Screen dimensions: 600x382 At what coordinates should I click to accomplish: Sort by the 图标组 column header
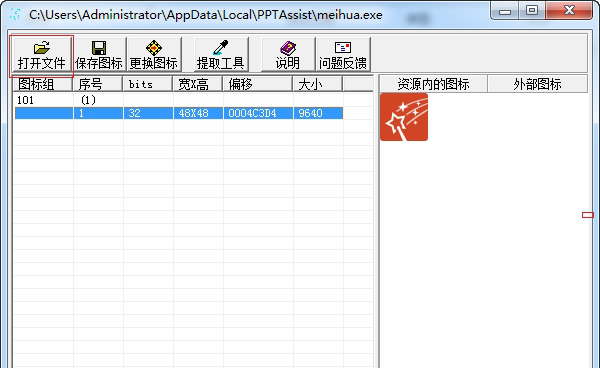point(43,84)
